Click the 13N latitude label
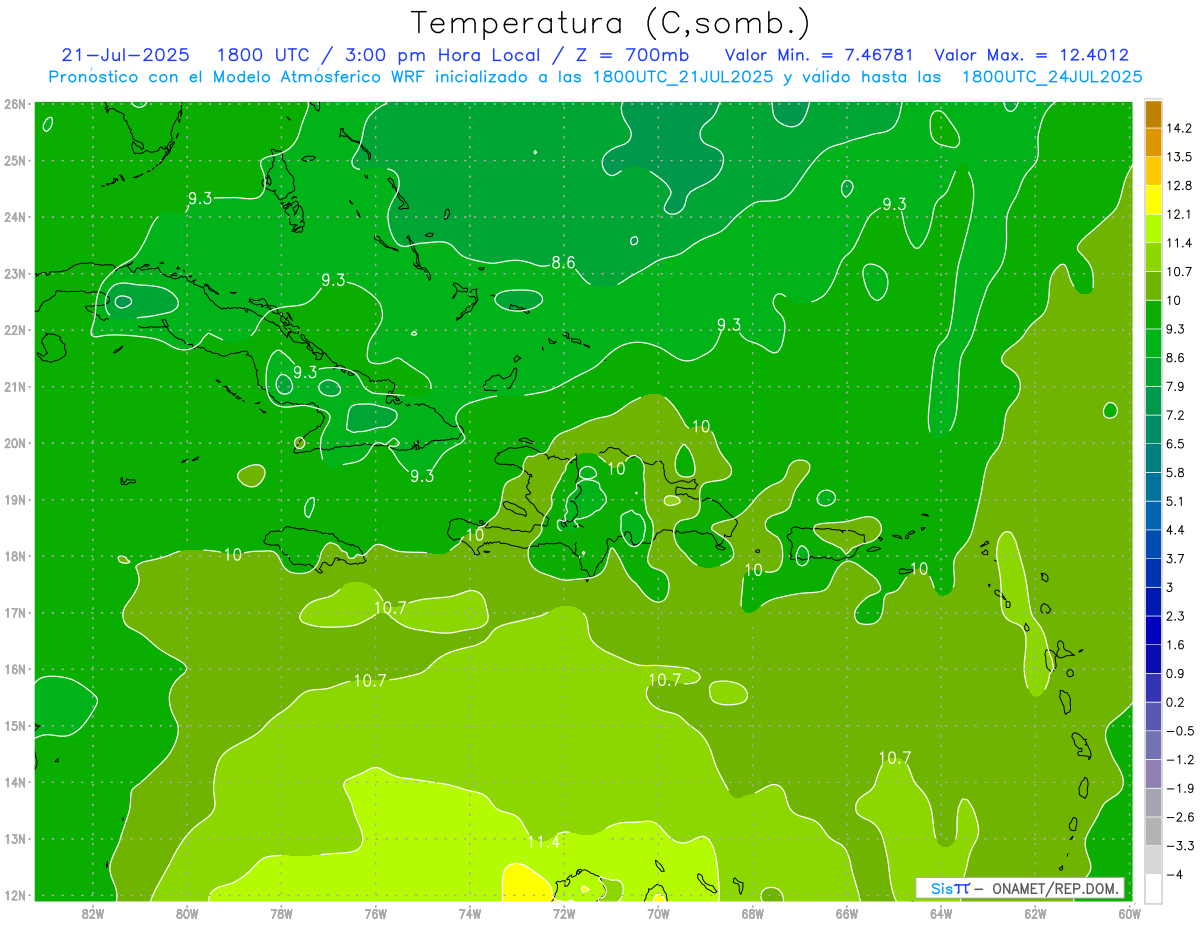 pos(15,838)
